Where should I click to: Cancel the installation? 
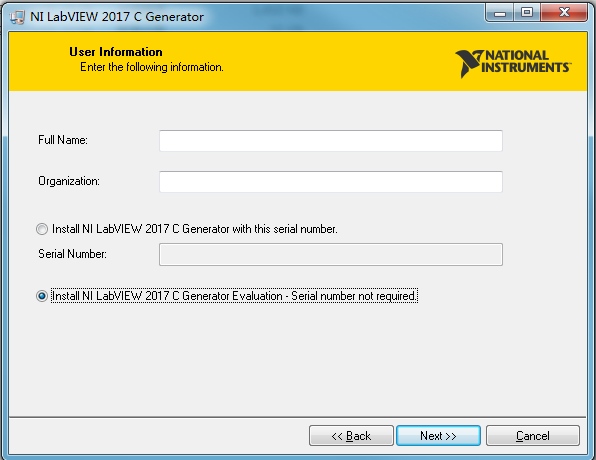[533, 436]
